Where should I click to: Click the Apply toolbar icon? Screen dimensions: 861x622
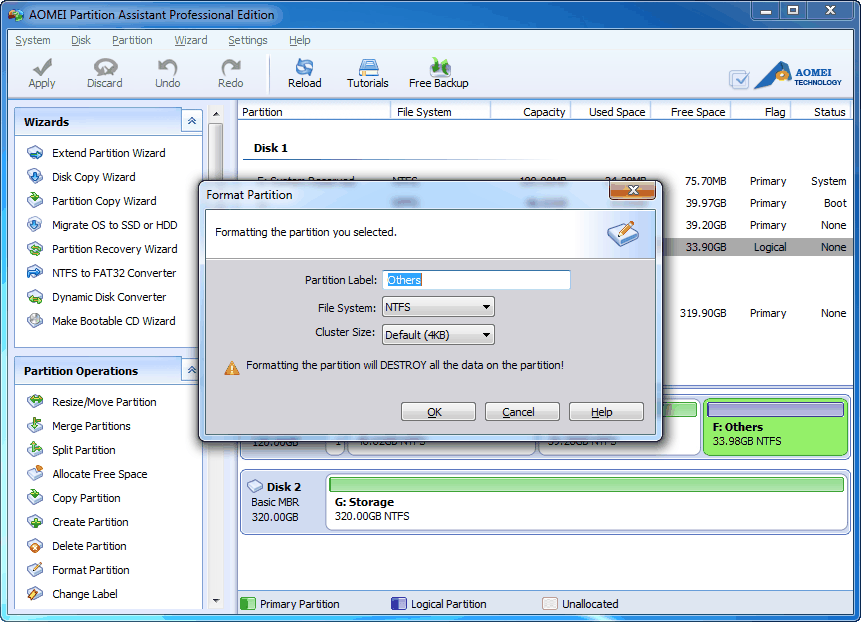tap(41, 71)
